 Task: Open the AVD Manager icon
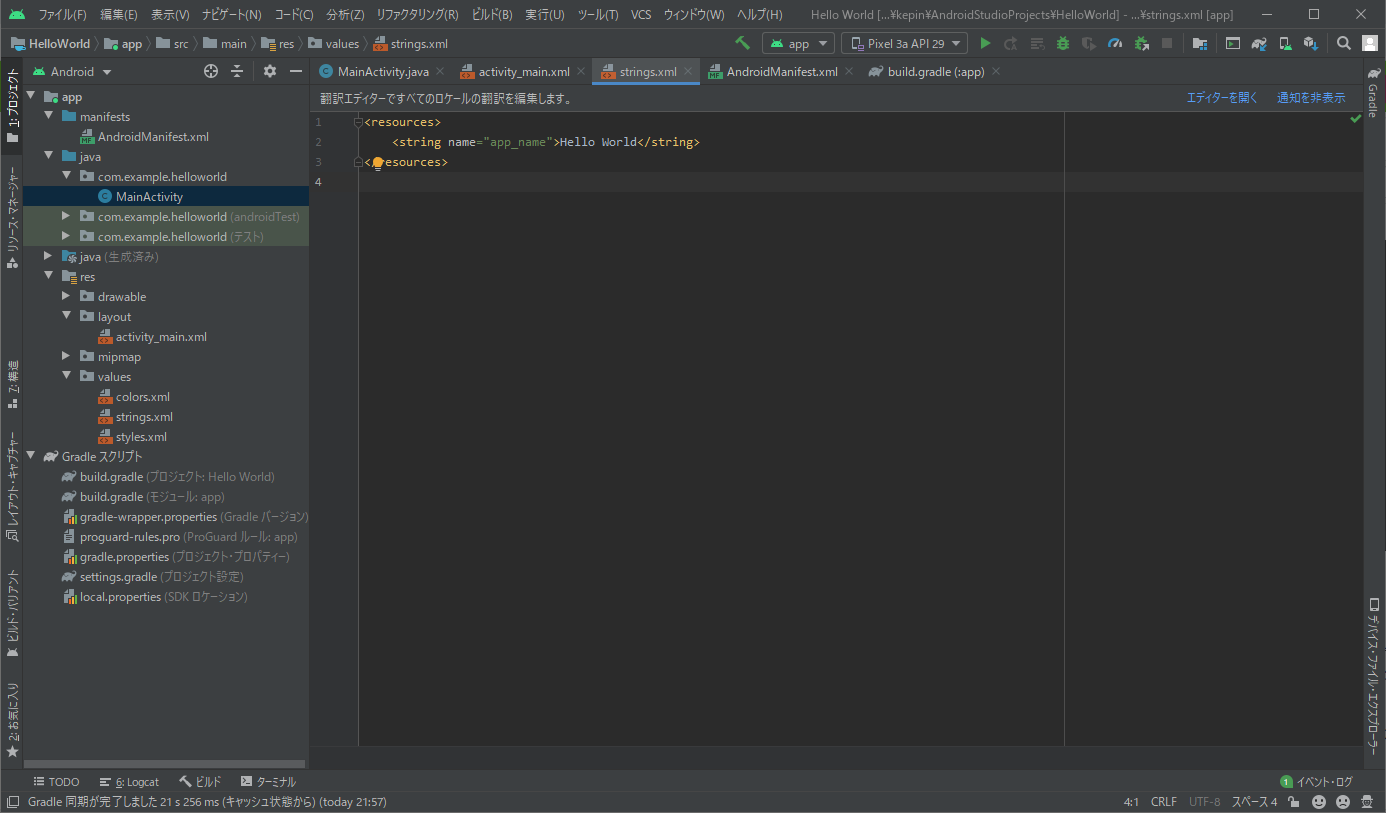coord(1285,43)
